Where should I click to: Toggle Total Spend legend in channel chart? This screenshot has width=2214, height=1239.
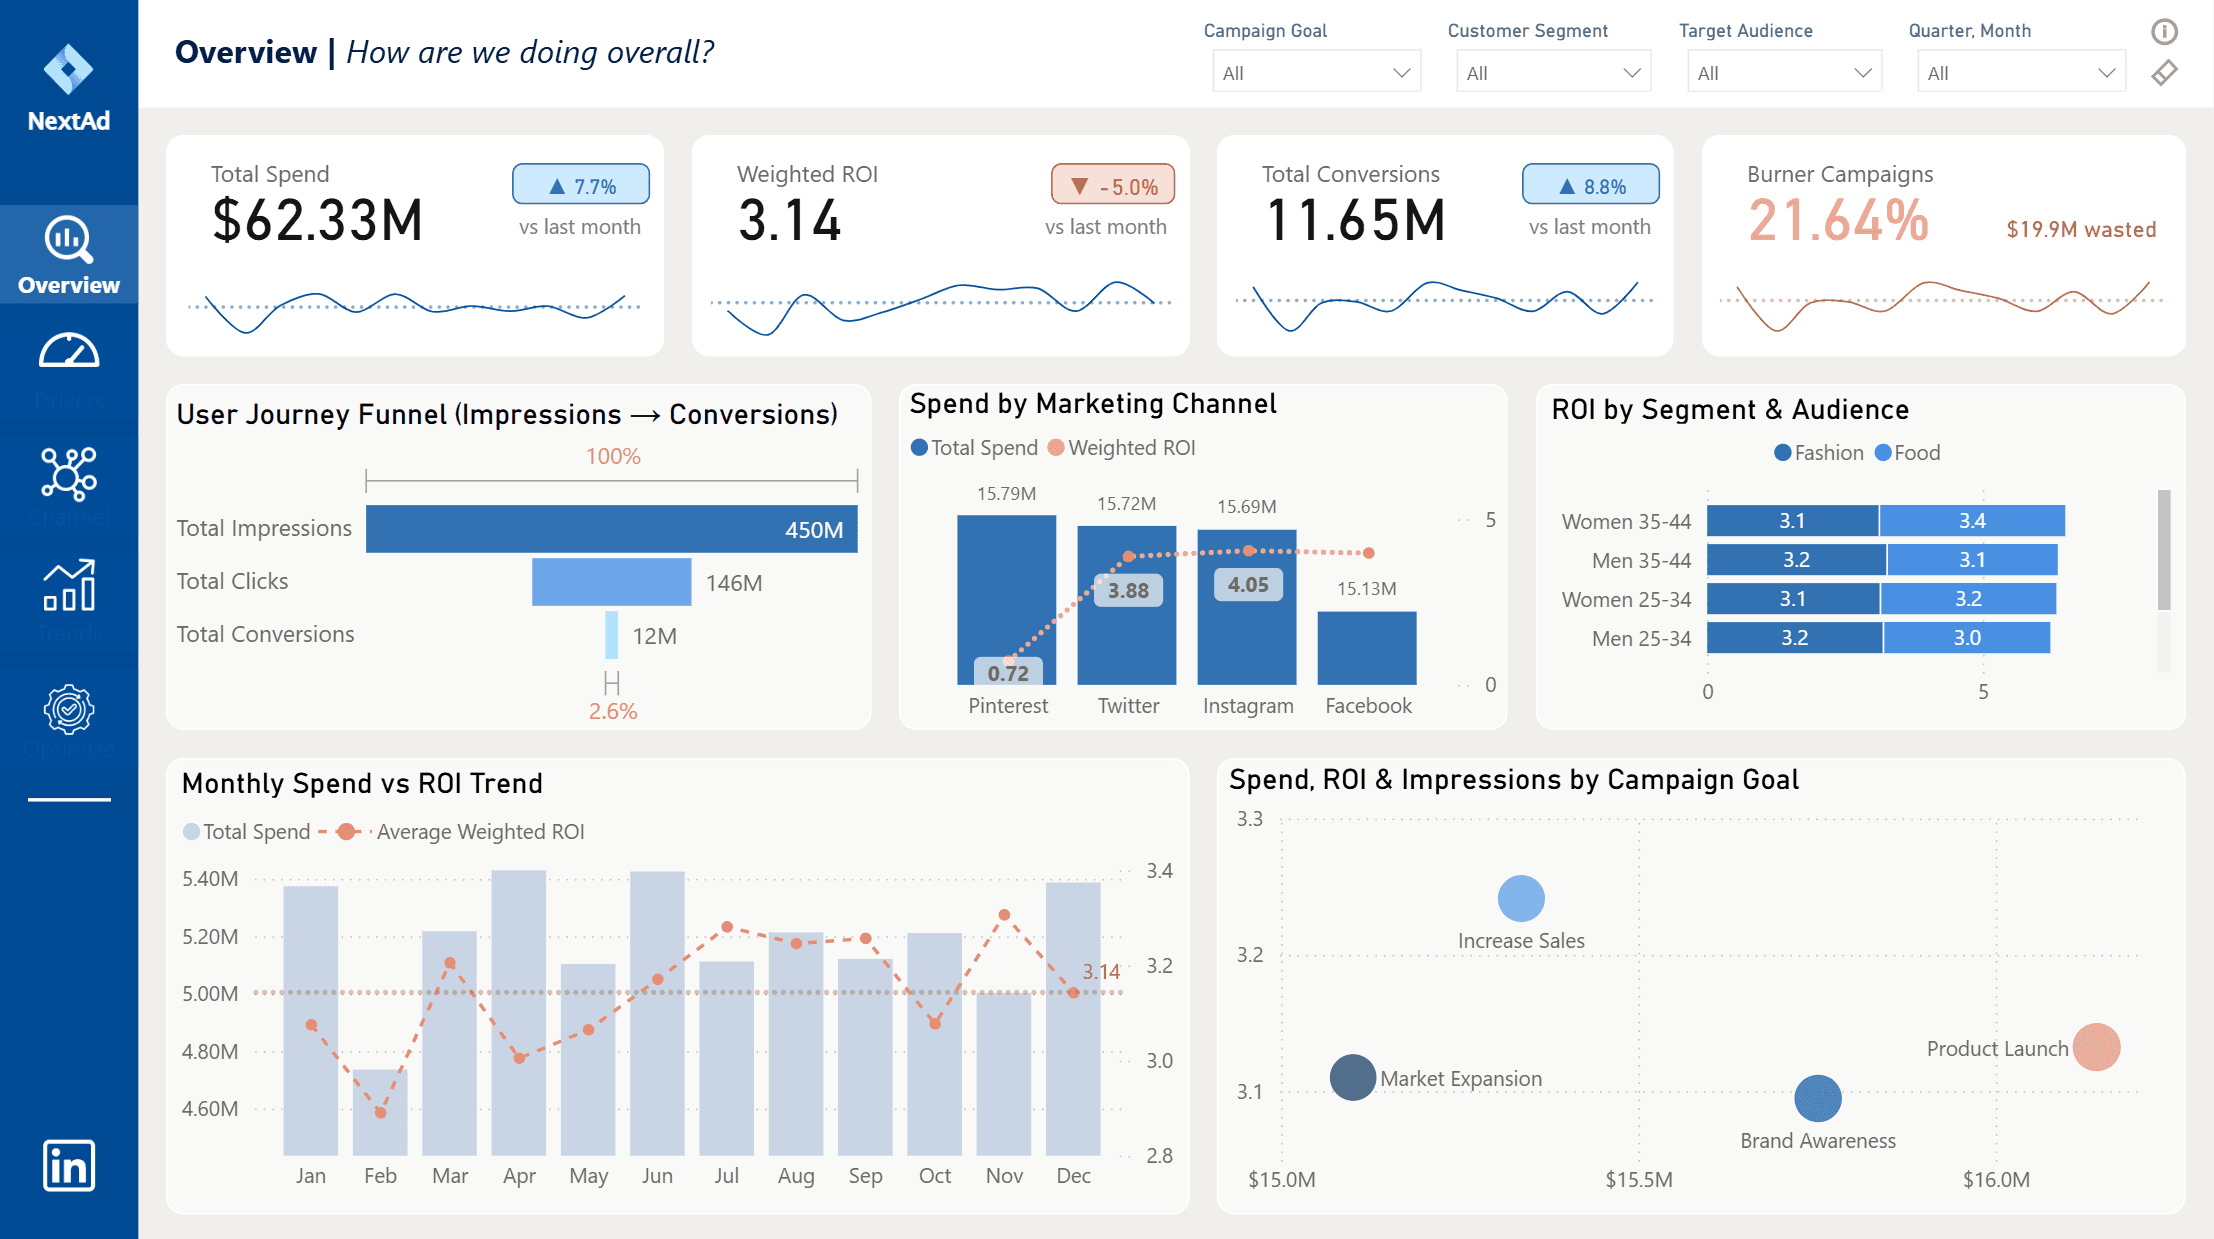(x=974, y=448)
